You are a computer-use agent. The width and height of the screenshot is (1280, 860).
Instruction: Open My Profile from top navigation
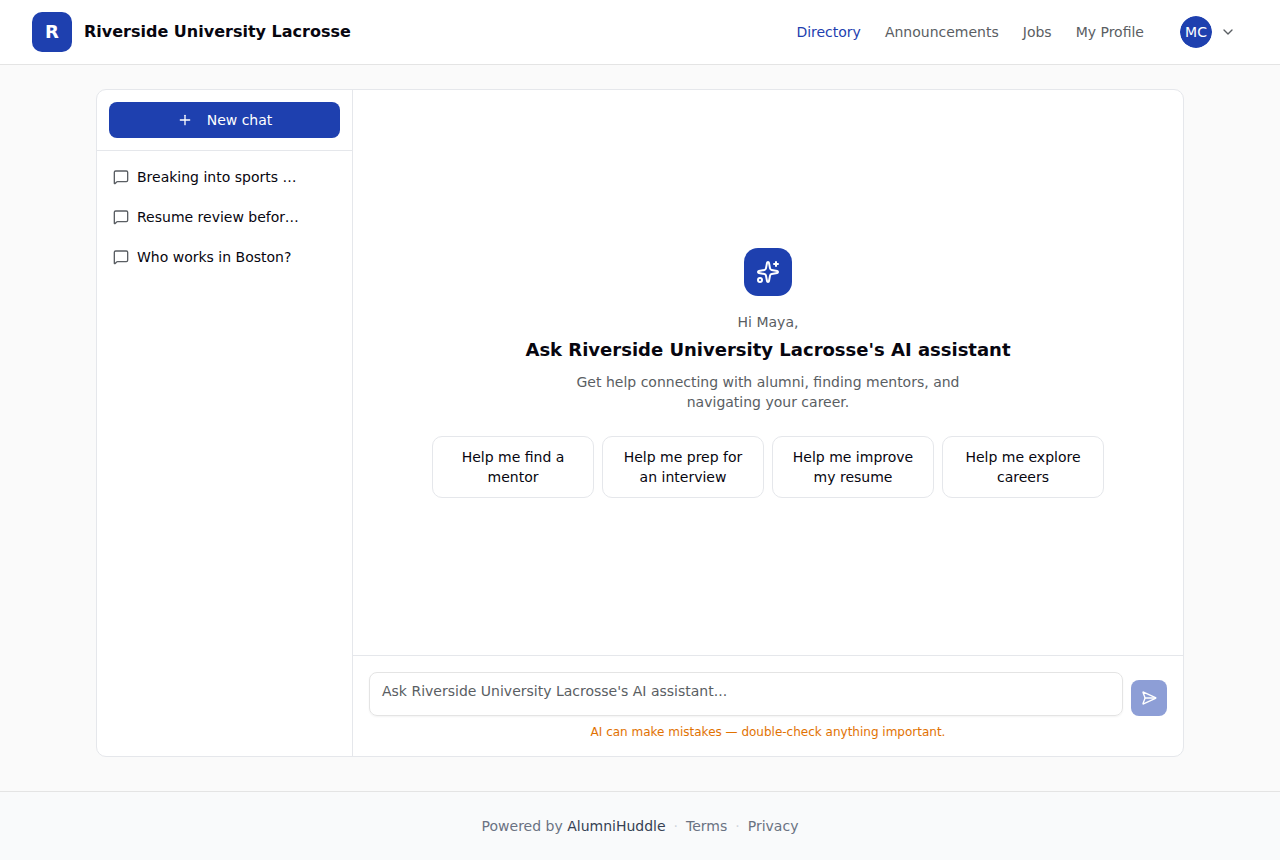[x=1110, y=32]
